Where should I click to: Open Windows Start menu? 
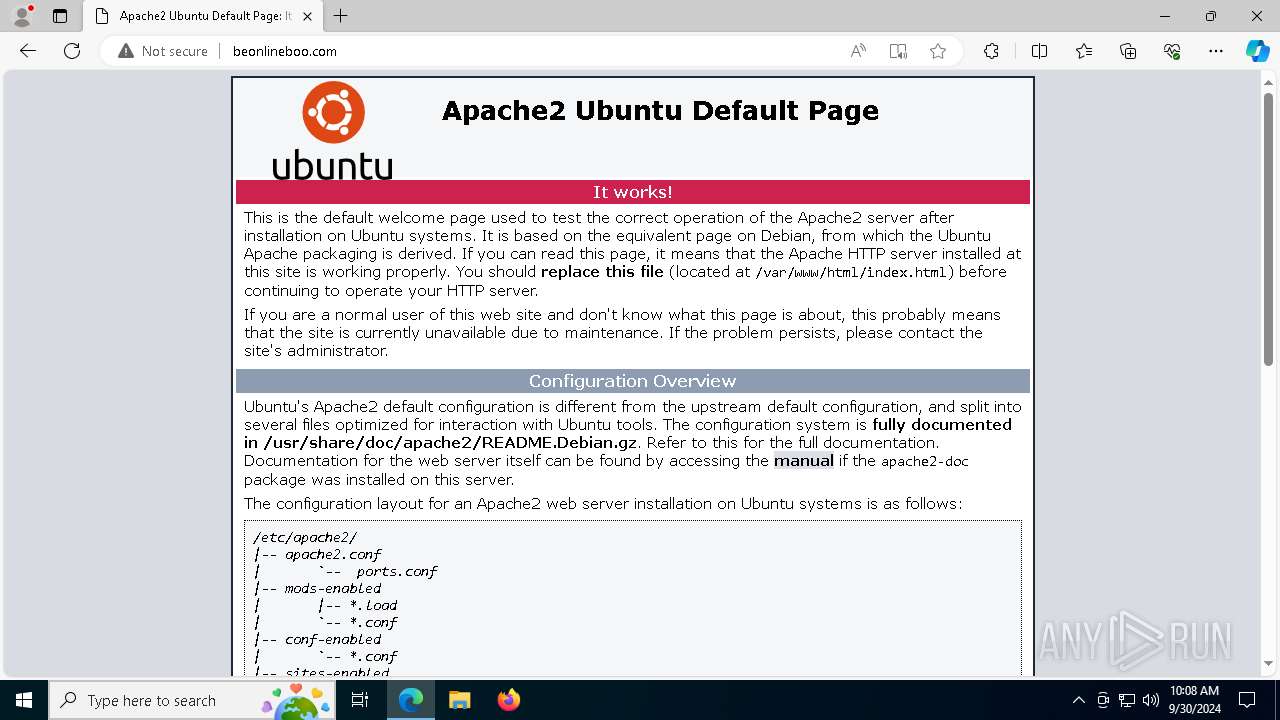point(24,700)
